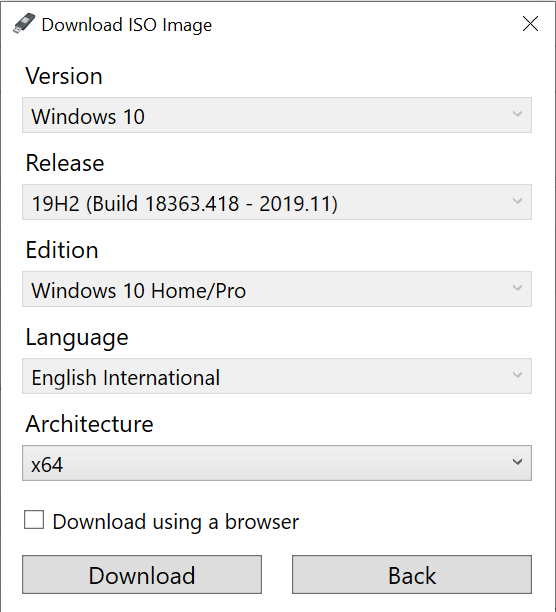556x612 pixels.
Task: Go back using the Back button
Action: (412, 575)
